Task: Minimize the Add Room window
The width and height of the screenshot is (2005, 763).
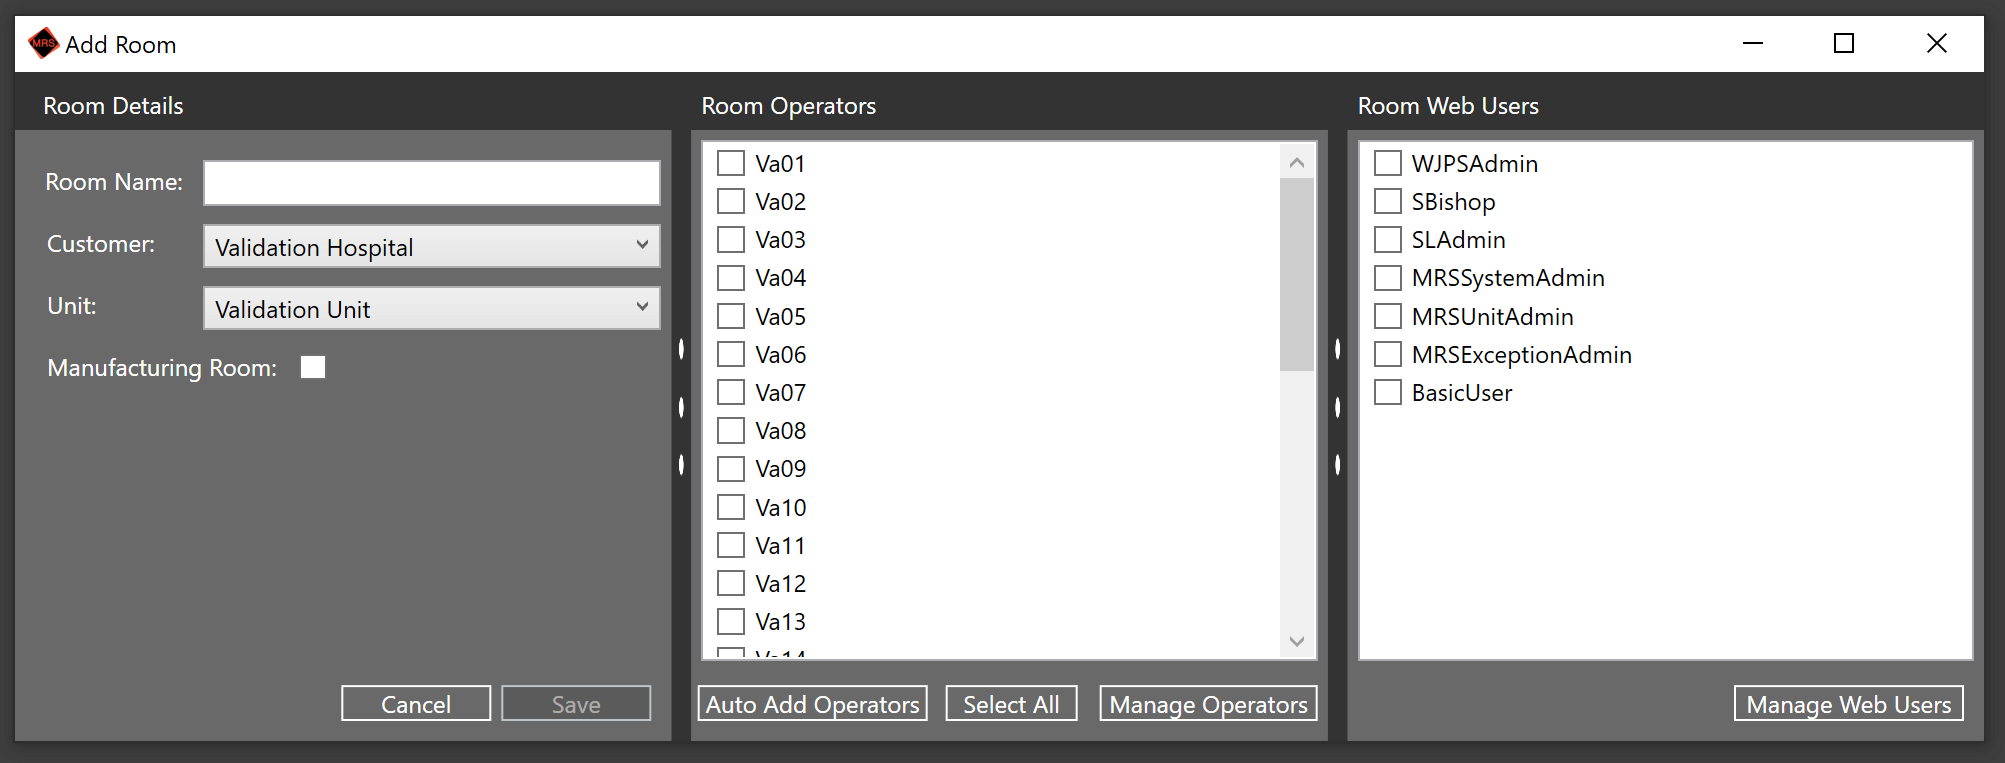Action: pos(1753,44)
